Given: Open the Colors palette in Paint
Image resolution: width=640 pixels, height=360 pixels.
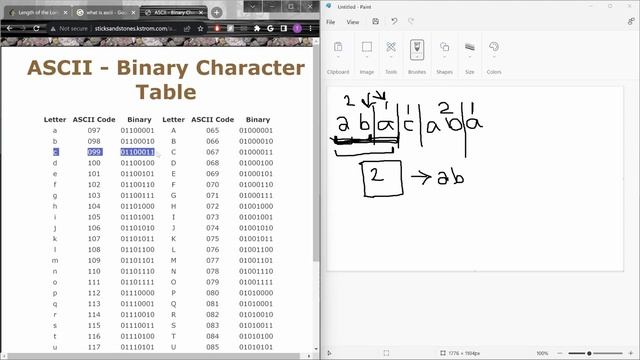Looking at the screenshot, I should pyautogui.click(x=494, y=47).
